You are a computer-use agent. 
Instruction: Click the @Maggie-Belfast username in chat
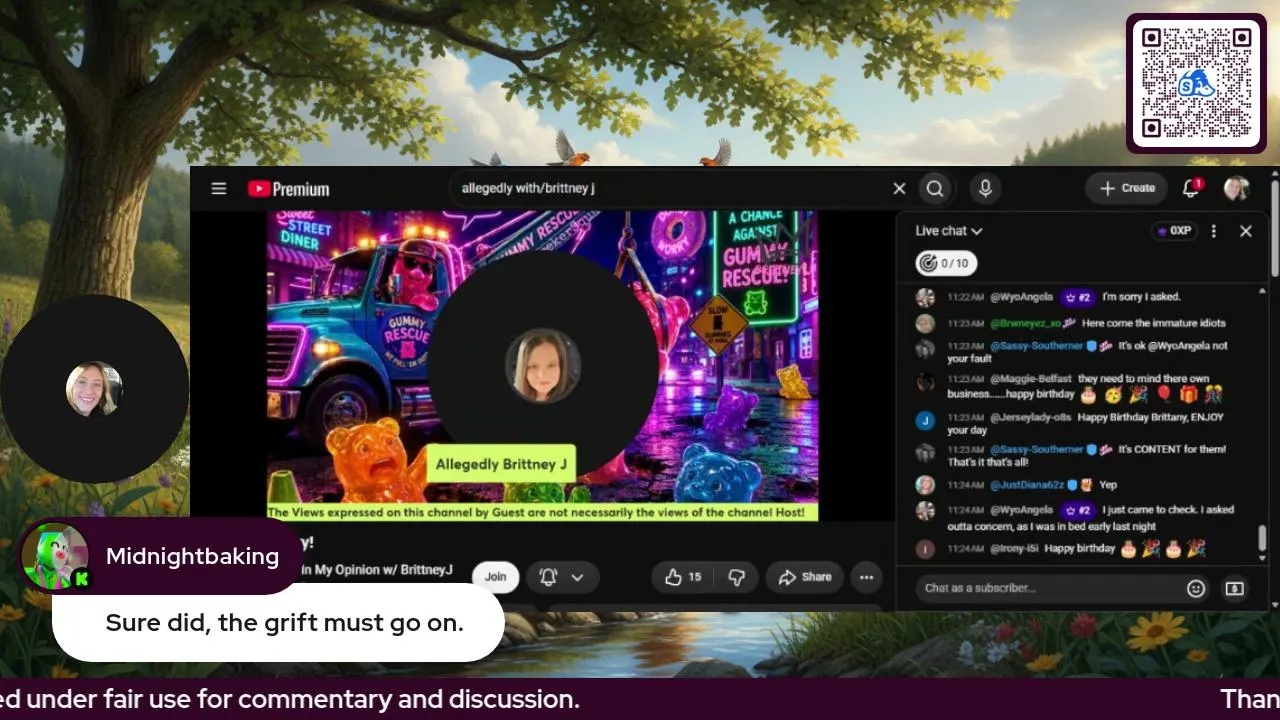pyautogui.click(x=1030, y=379)
